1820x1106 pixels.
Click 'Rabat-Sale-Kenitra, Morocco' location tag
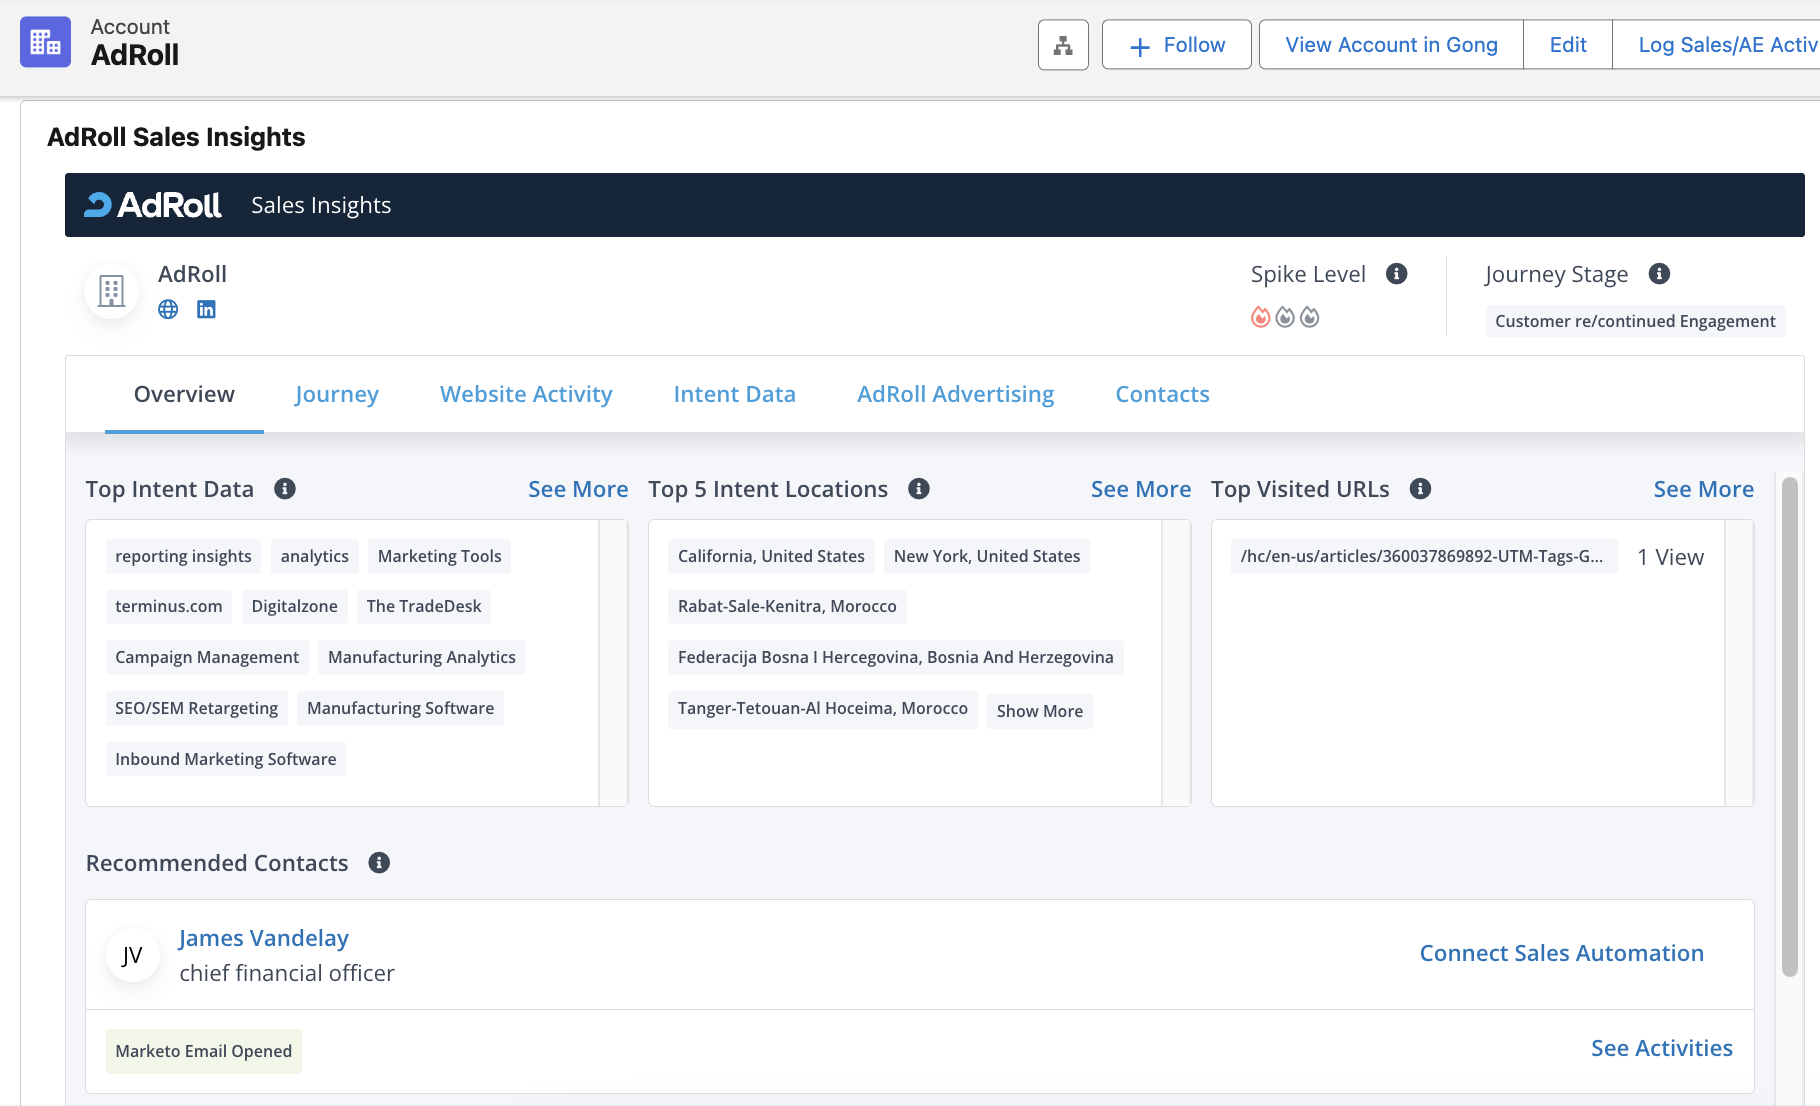click(x=787, y=606)
